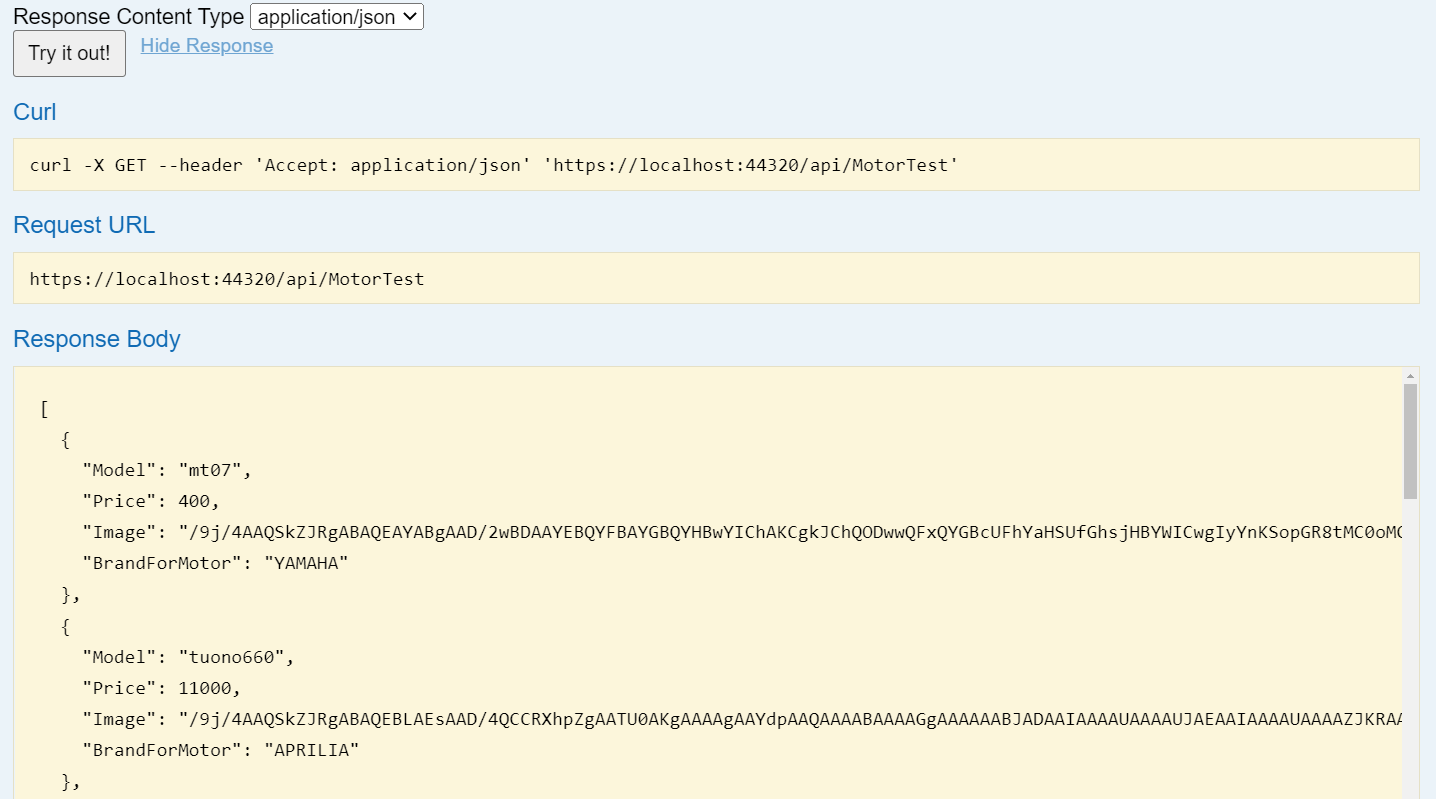The height and width of the screenshot is (799, 1436).
Task: Click the Response Body heading
Action: [97, 339]
